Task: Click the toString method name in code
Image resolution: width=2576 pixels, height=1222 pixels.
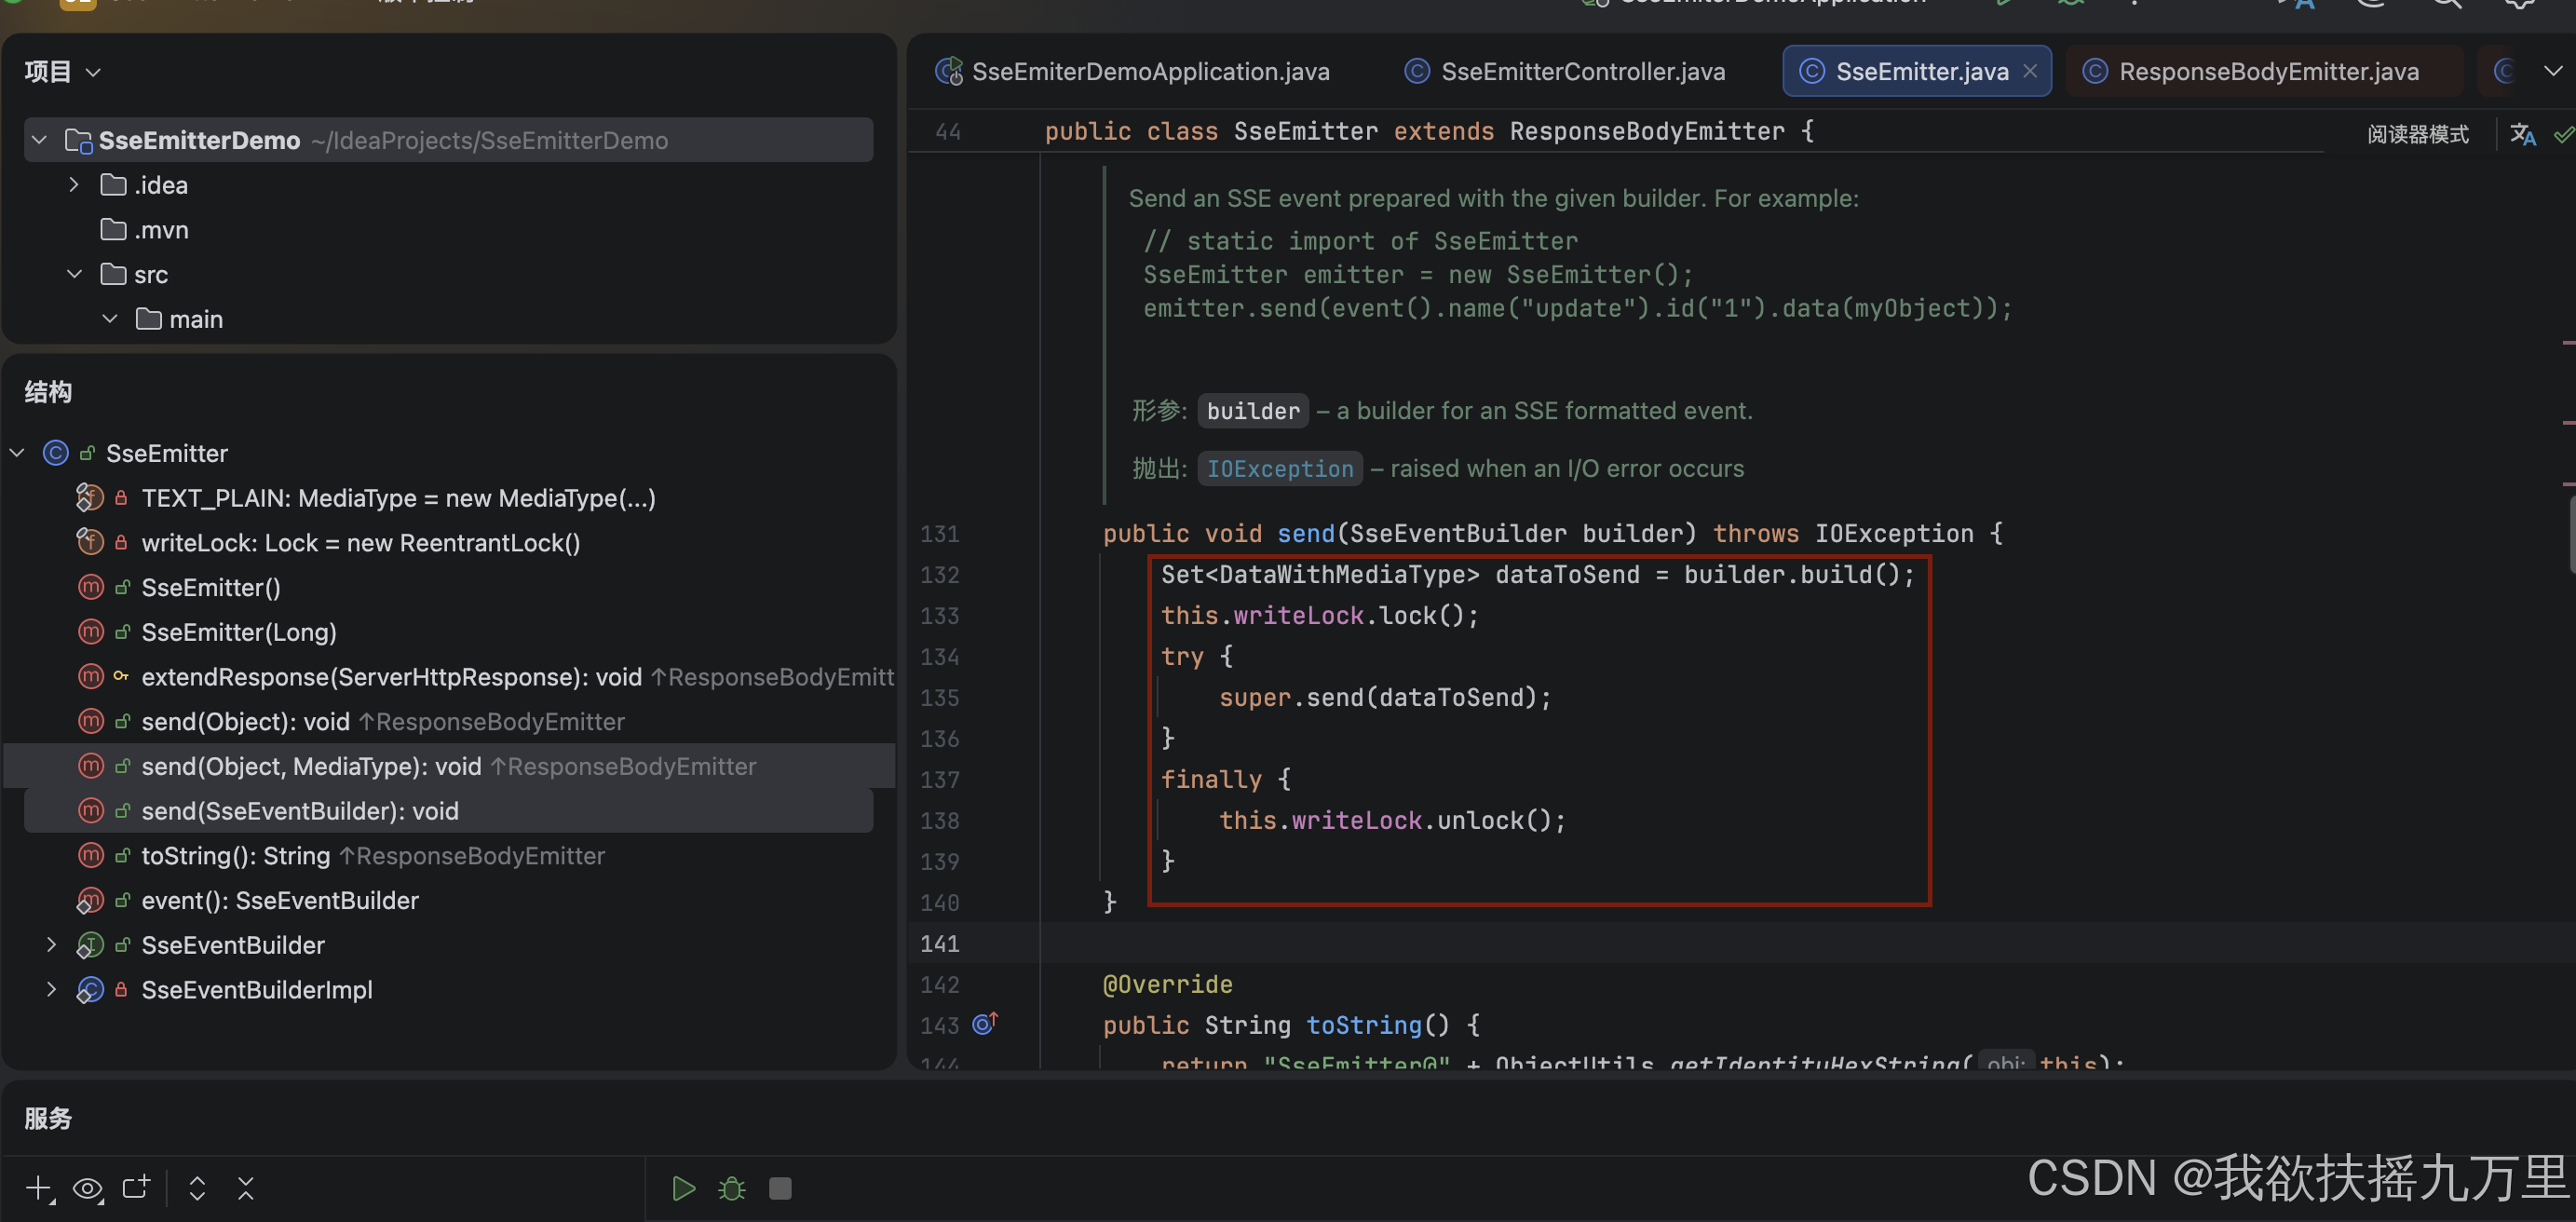Action: 1364,1025
